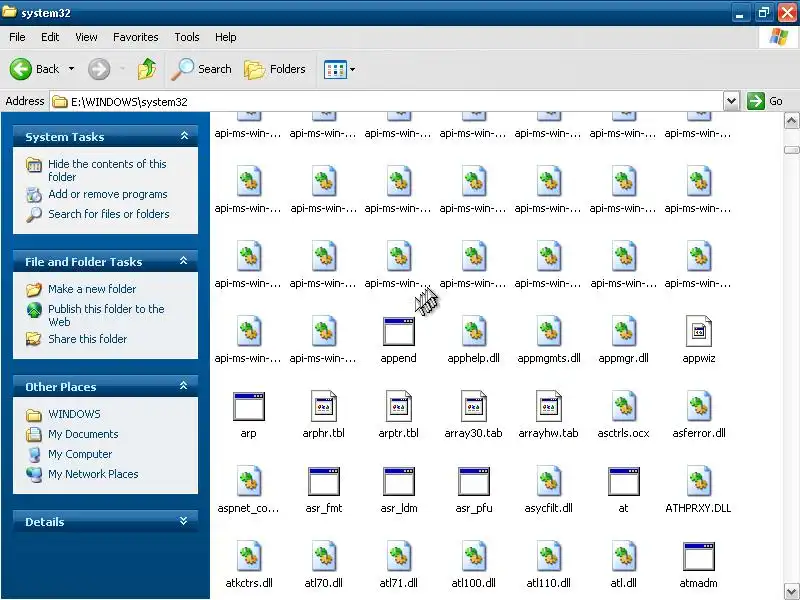800x600 pixels.
Task: Select the arptr.tbl file icon
Action: 398,406
